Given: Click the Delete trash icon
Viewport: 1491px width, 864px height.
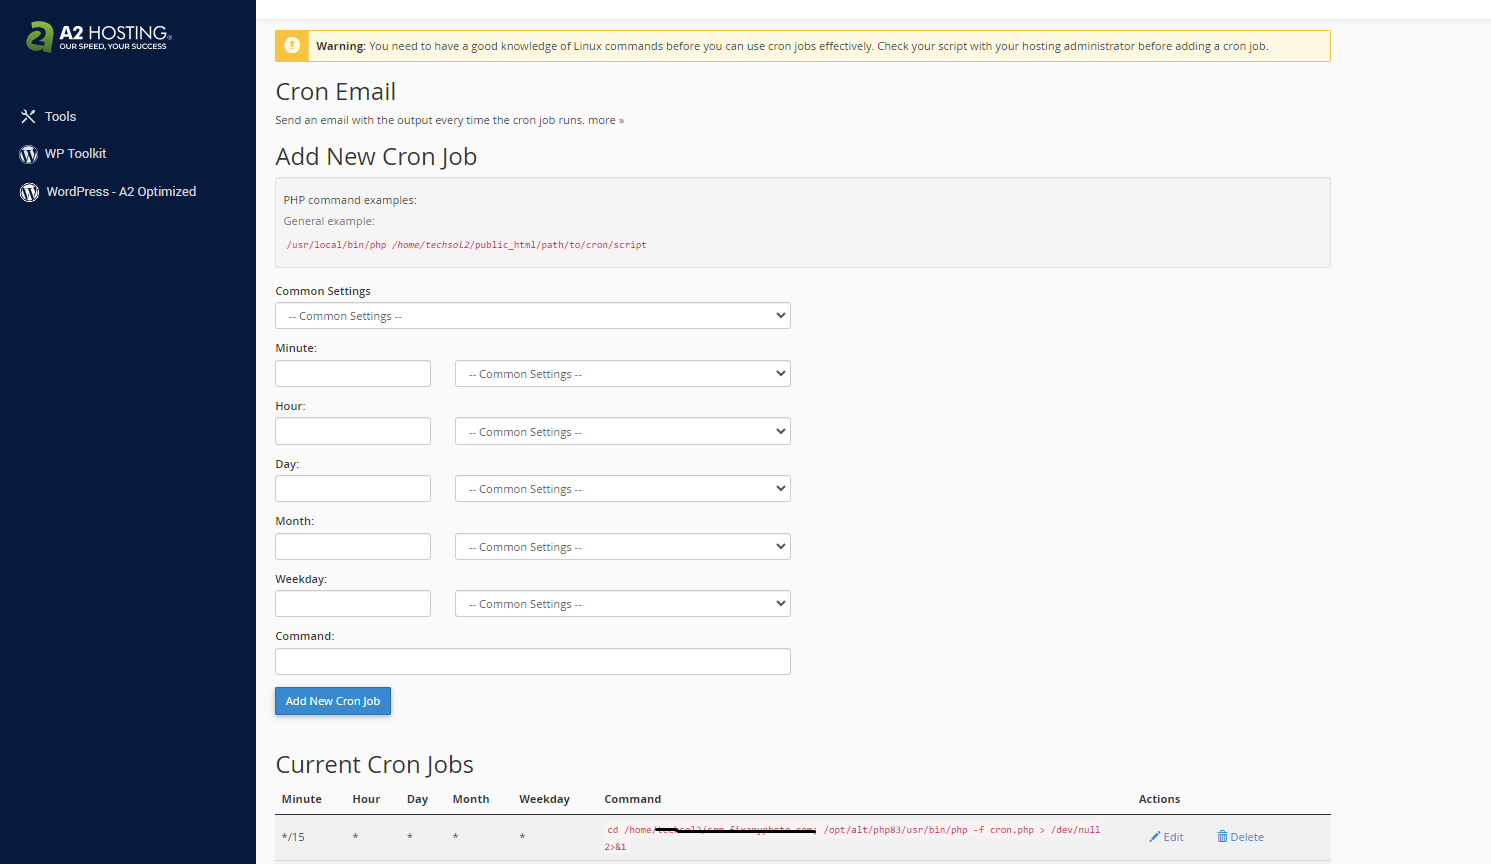Looking at the screenshot, I should point(1222,837).
